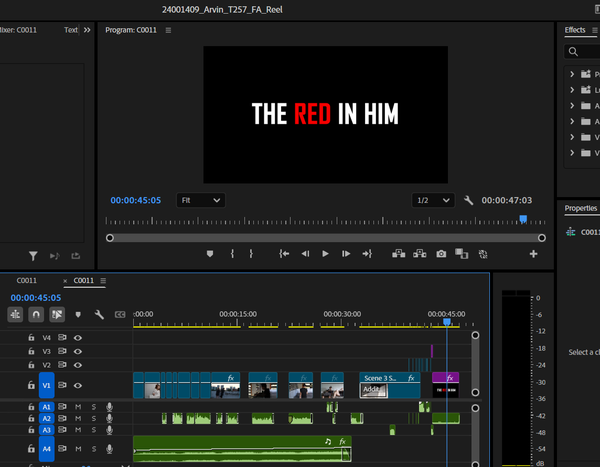
Task: Open the Program monitor Settings wrench
Action: click(x=469, y=200)
